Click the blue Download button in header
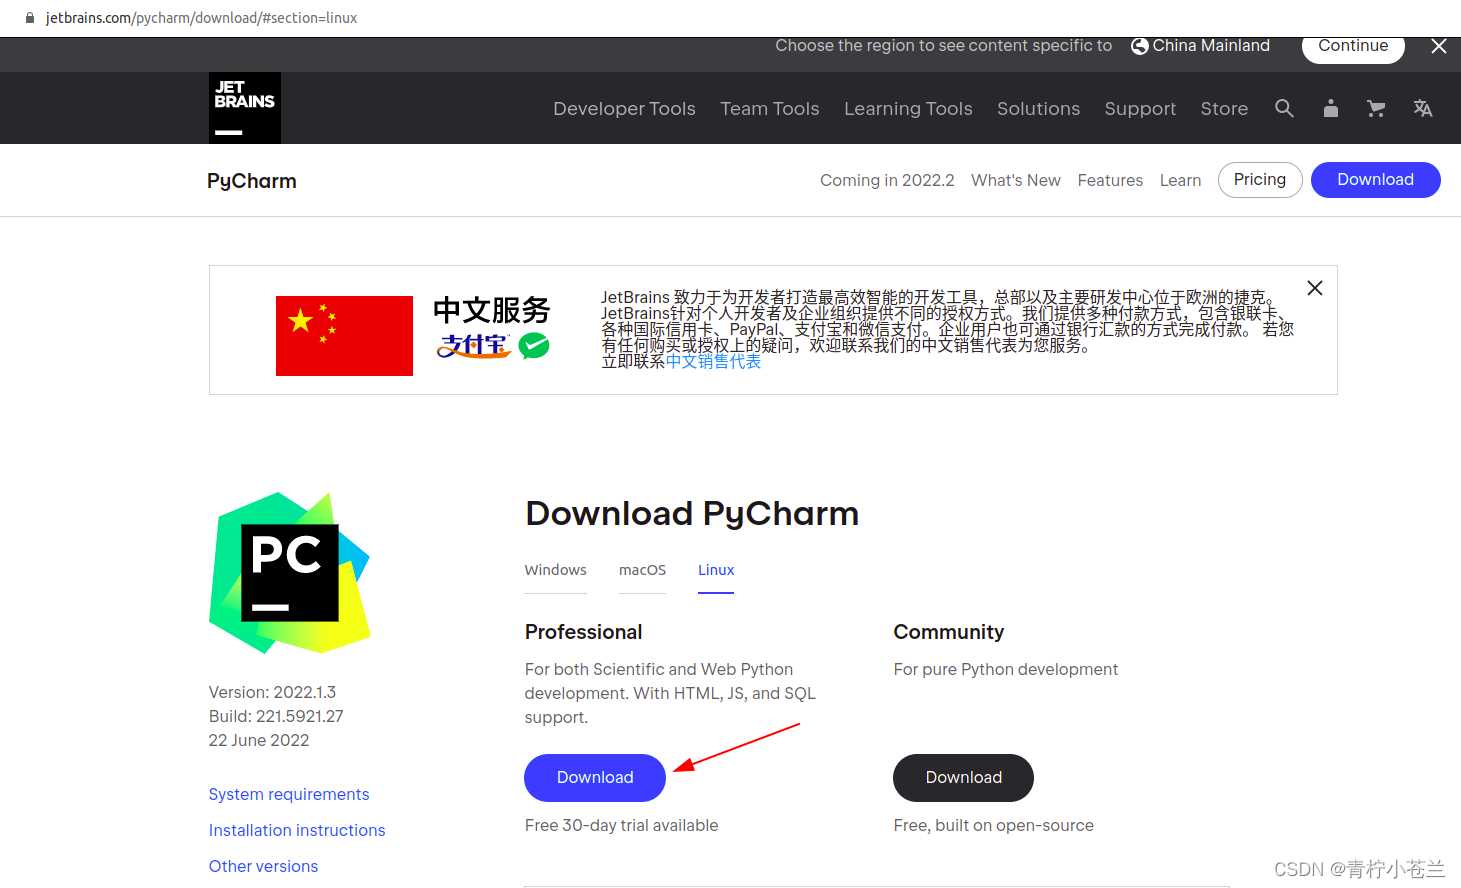The height and width of the screenshot is (888, 1461). 1375,180
